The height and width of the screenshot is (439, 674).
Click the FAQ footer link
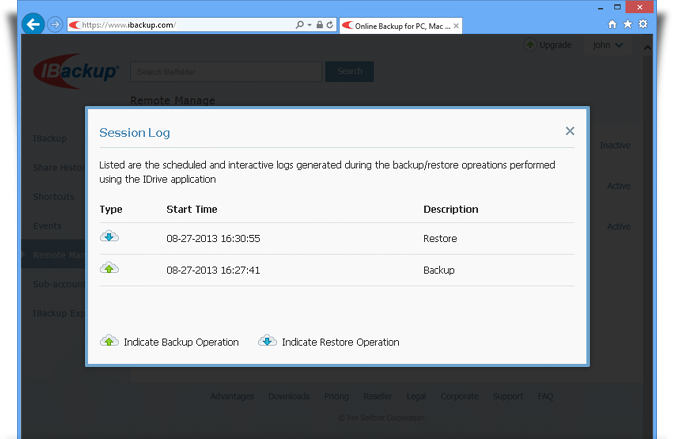coord(545,396)
